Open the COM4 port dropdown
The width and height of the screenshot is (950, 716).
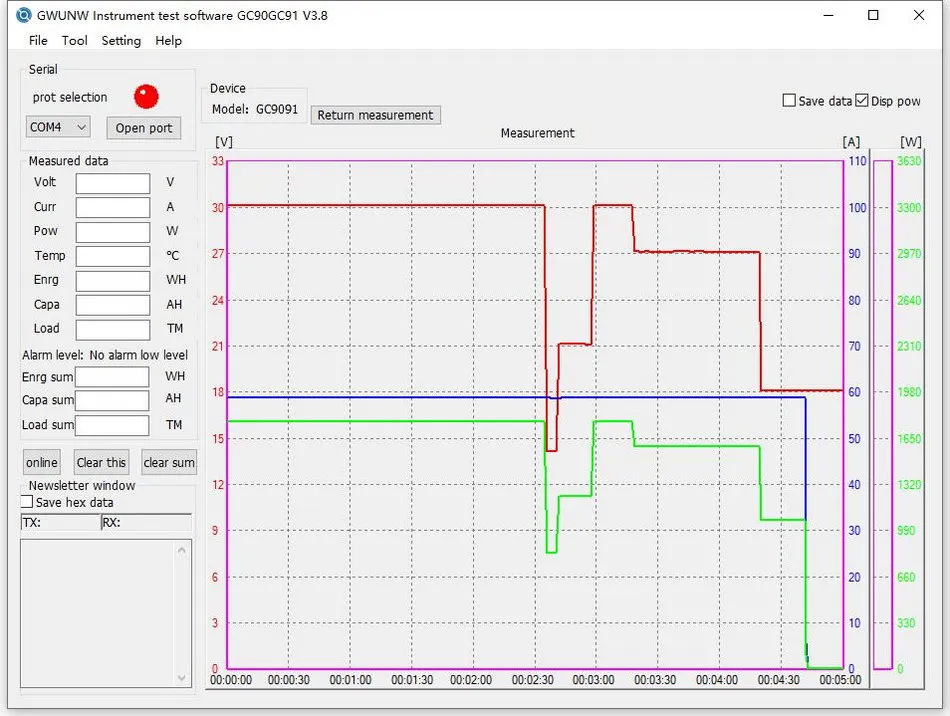58,127
